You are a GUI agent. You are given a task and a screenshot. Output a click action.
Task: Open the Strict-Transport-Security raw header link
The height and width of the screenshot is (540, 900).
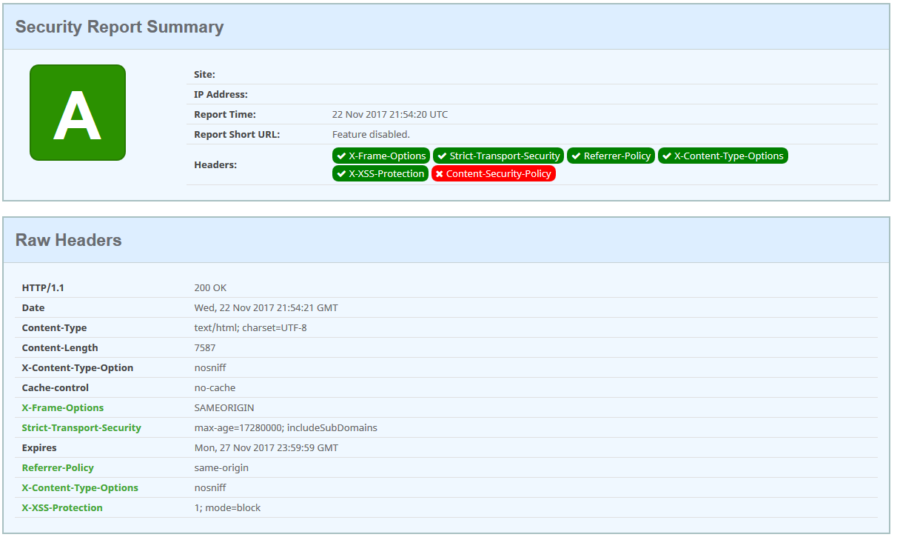click(x=82, y=428)
